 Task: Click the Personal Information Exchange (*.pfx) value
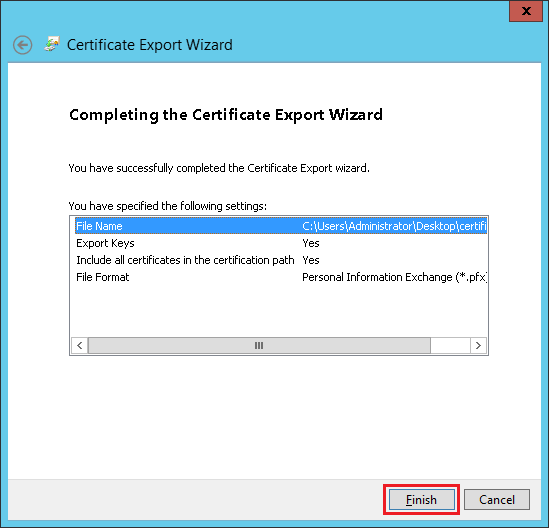(394, 277)
